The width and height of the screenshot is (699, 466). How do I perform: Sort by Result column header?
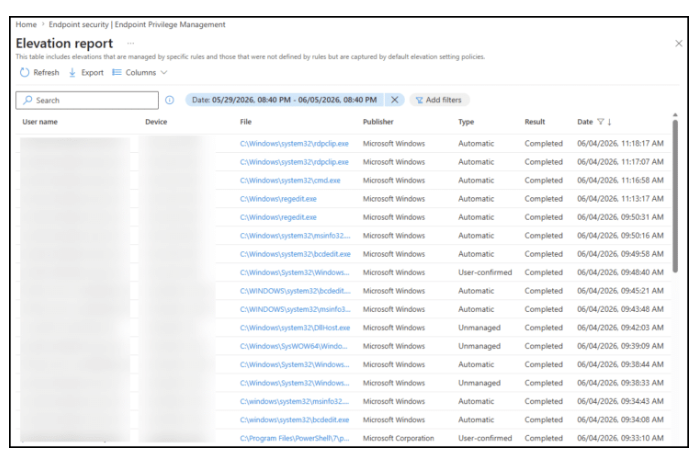pos(535,122)
